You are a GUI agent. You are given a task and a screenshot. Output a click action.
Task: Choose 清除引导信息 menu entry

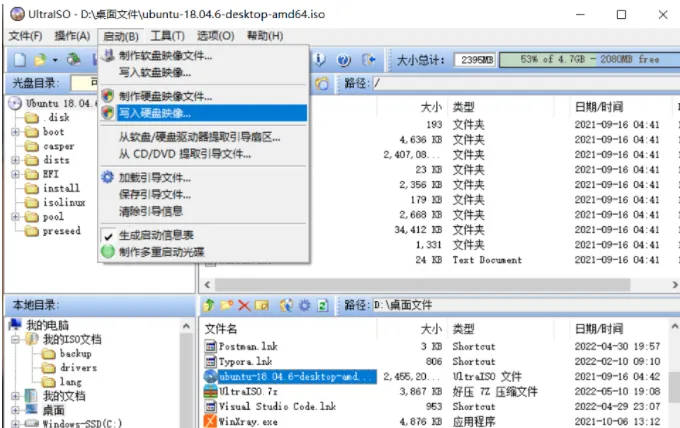click(x=204, y=211)
